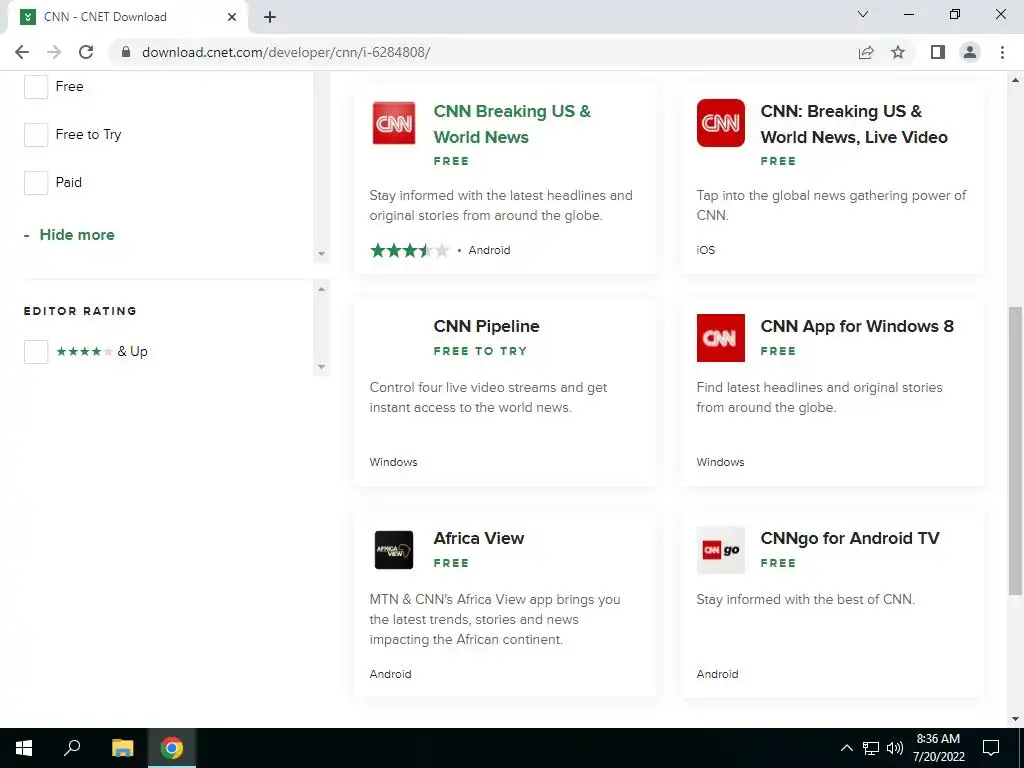Click the Africa View app icon
This screenshot has width=1024, height=768.
394,550
